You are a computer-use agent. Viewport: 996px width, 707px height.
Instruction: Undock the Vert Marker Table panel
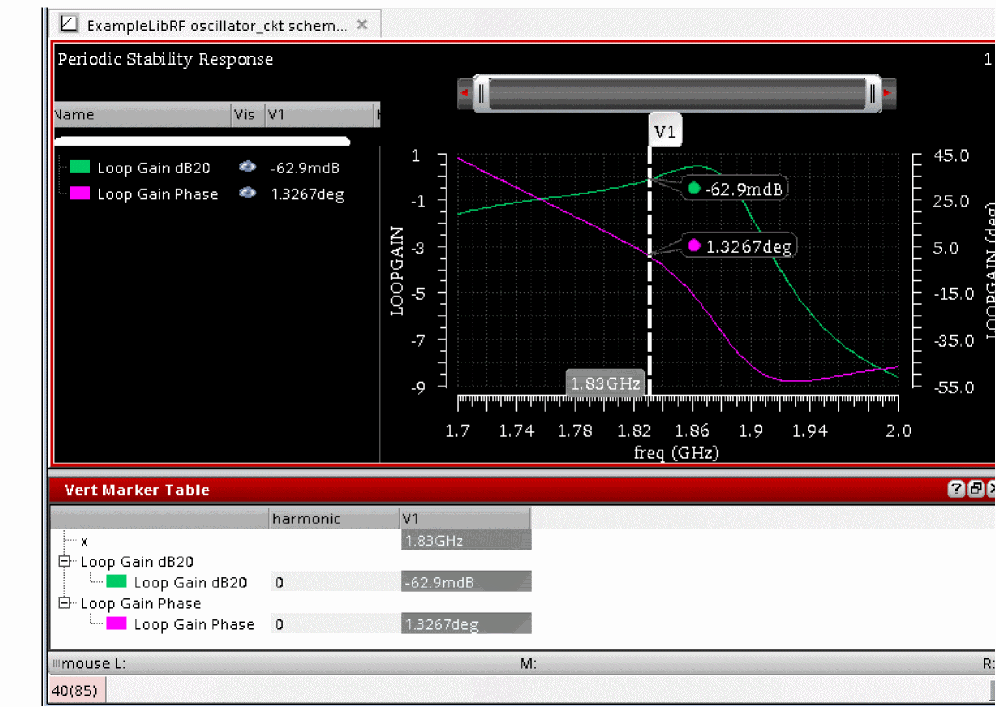tap(976, 489)
